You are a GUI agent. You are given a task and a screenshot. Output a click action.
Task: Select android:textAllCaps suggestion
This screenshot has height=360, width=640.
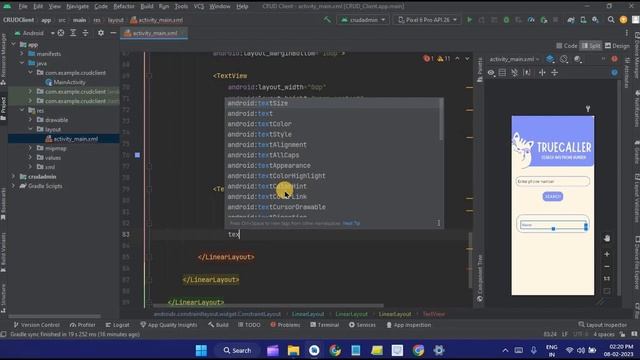coord(333,155)
